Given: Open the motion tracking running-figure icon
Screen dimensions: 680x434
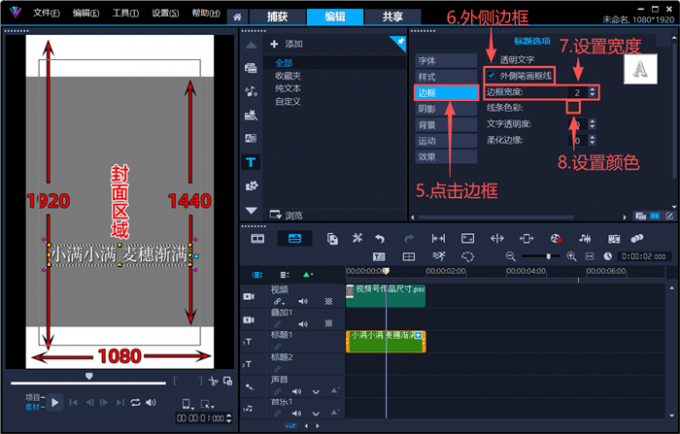Looking at the screenshot, I should [x=439, y=256].
